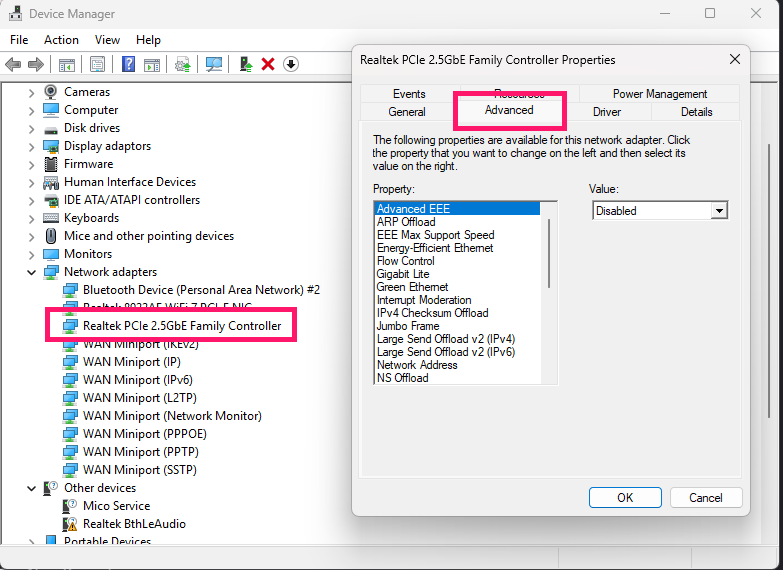Click the Back arrow toolbar icon

pyautogui.click(x=13, y=64)
